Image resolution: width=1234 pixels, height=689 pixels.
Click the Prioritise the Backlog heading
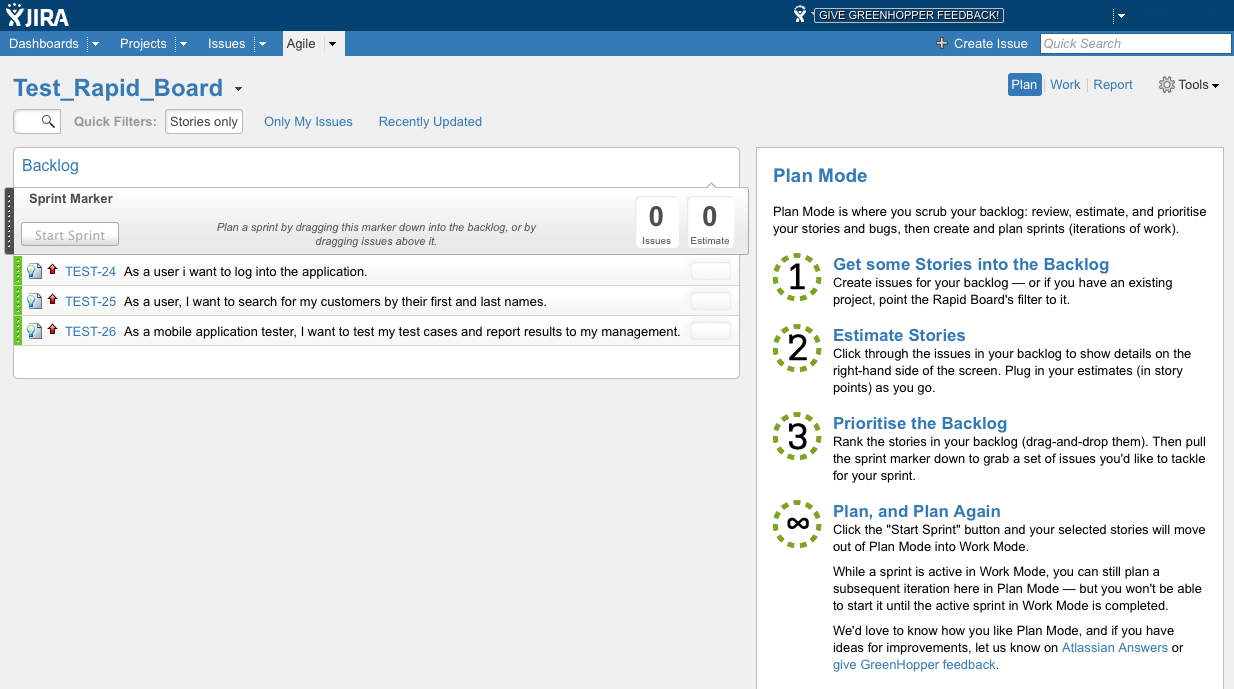(920, 423)
